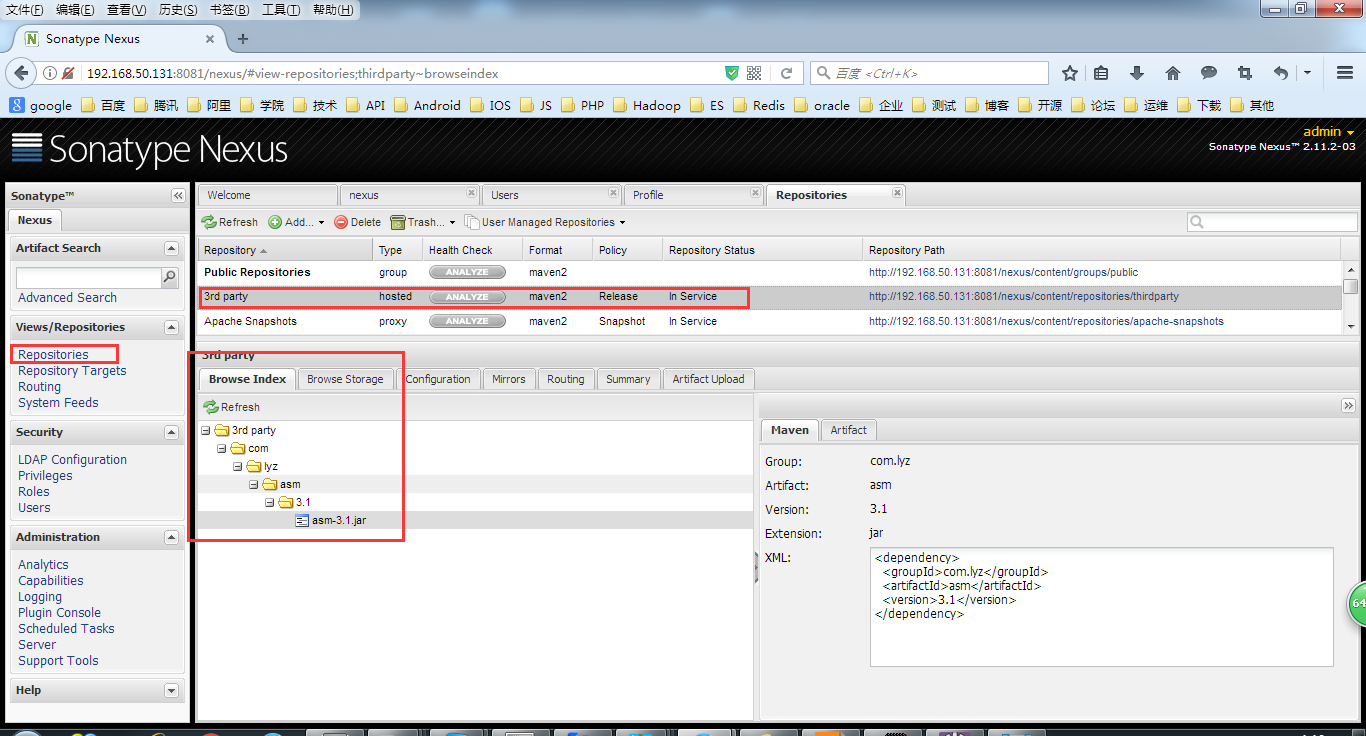Click the Delete repository toolbar button
1366x736 pixels.
[358, 222]
